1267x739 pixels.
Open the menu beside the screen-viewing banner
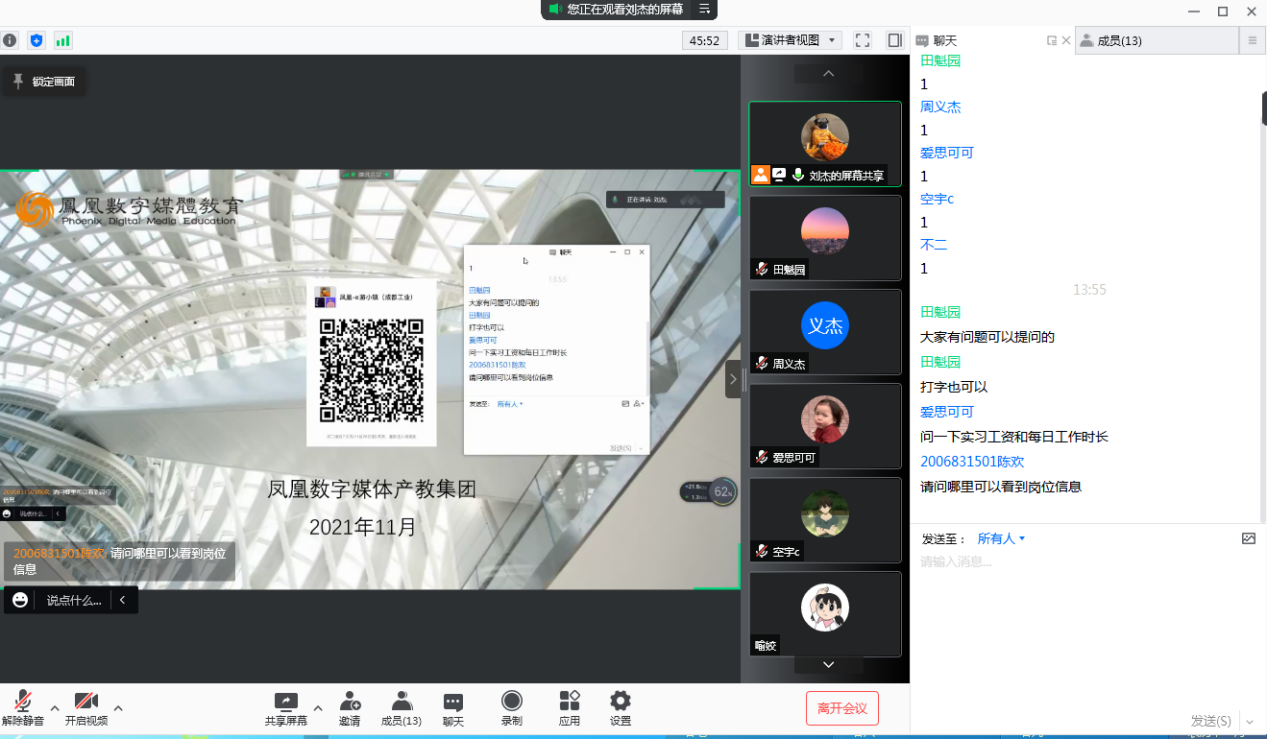coord(705,9)
